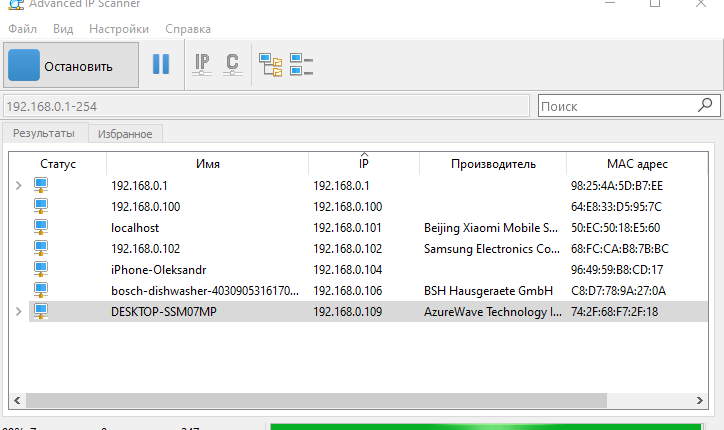
Task: Stop the scan with the Остановить button
Action: tap(71, 65)
